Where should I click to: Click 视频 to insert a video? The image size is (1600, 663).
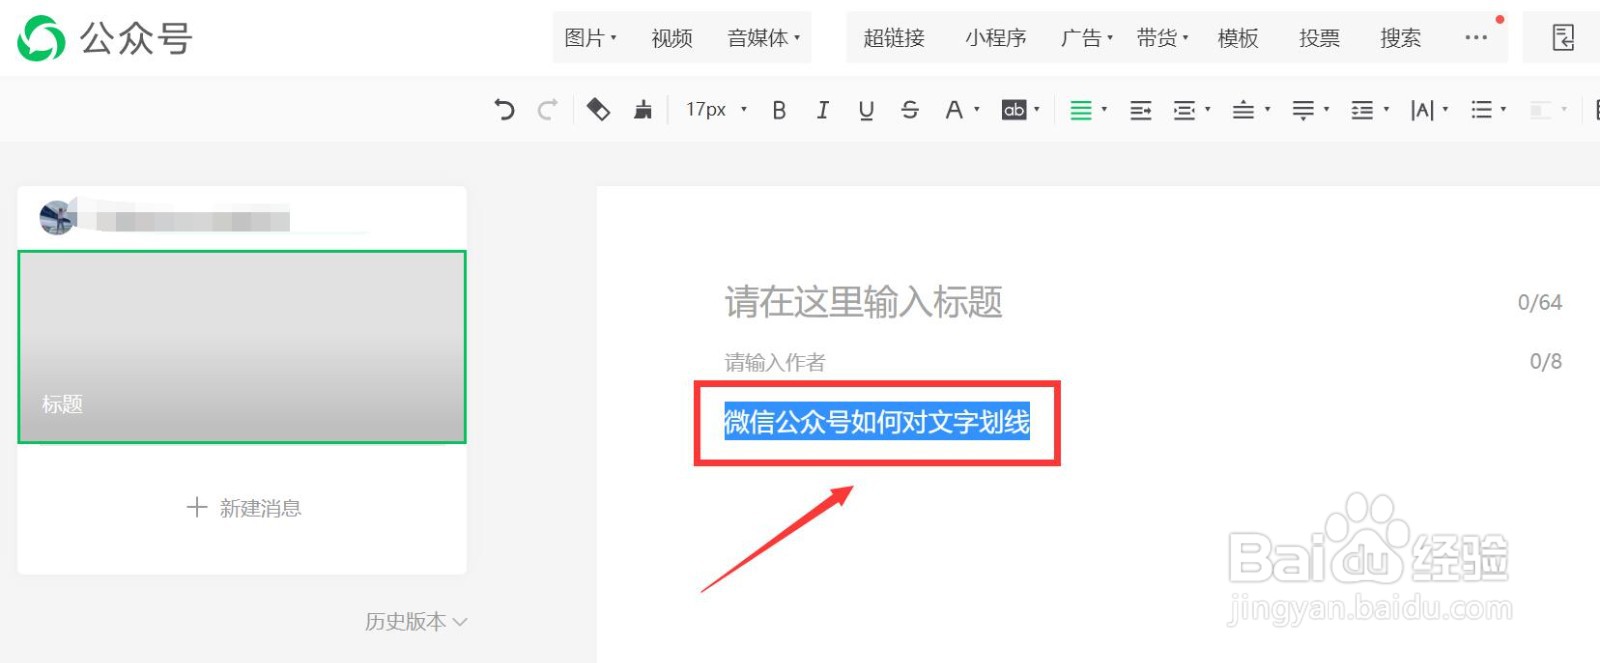click(672, 38)
